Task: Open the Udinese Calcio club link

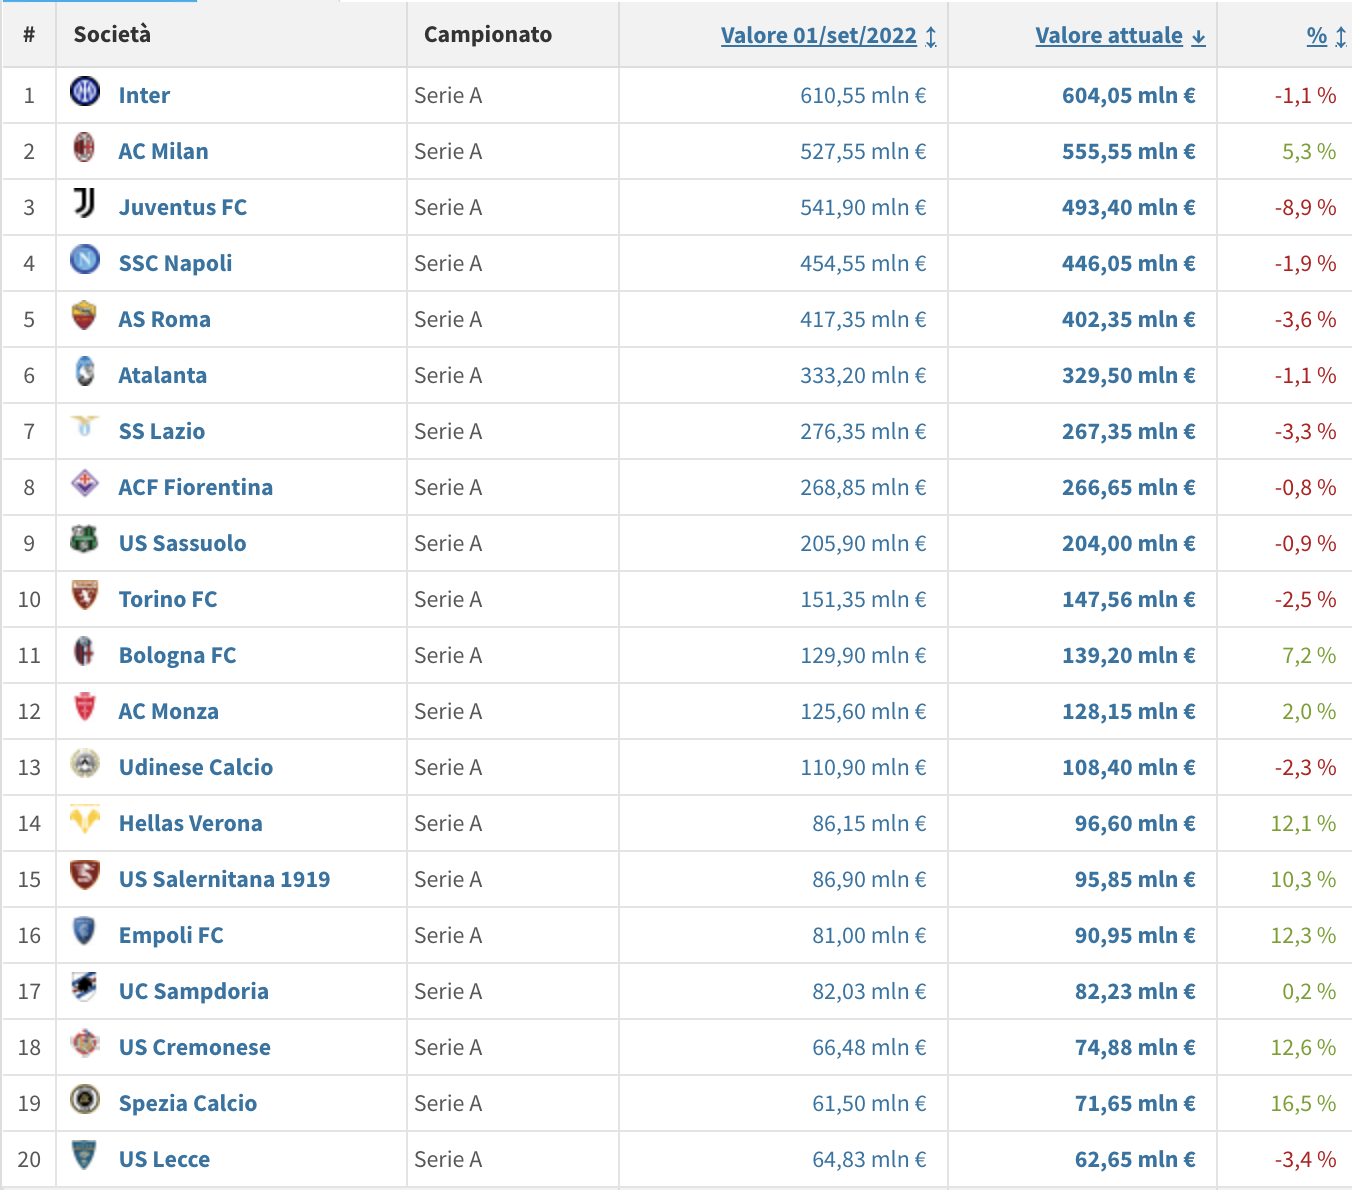Action: pyautogui.click(x=196, y=767)
